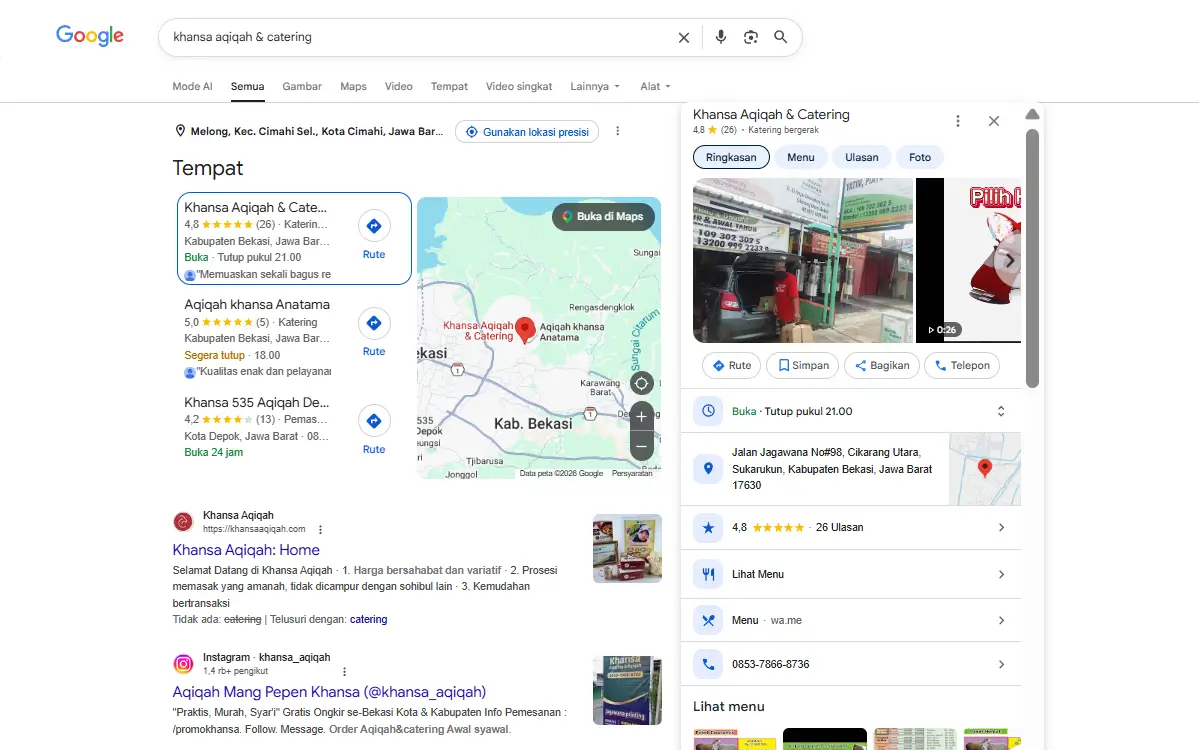Image resolution: width=1199 pixels, height=750 pixels.
Task: Select Foto chip in panel
Action: pyautogui.click(x=920, y=157)
